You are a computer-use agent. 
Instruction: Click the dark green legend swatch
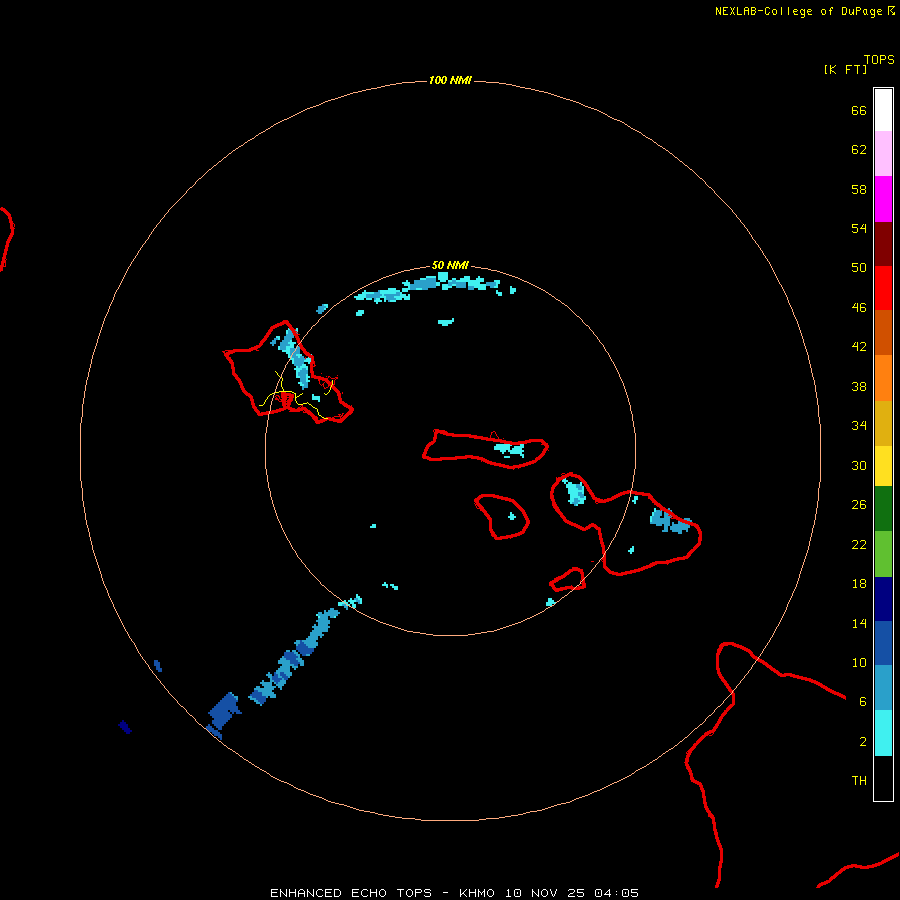883,509
